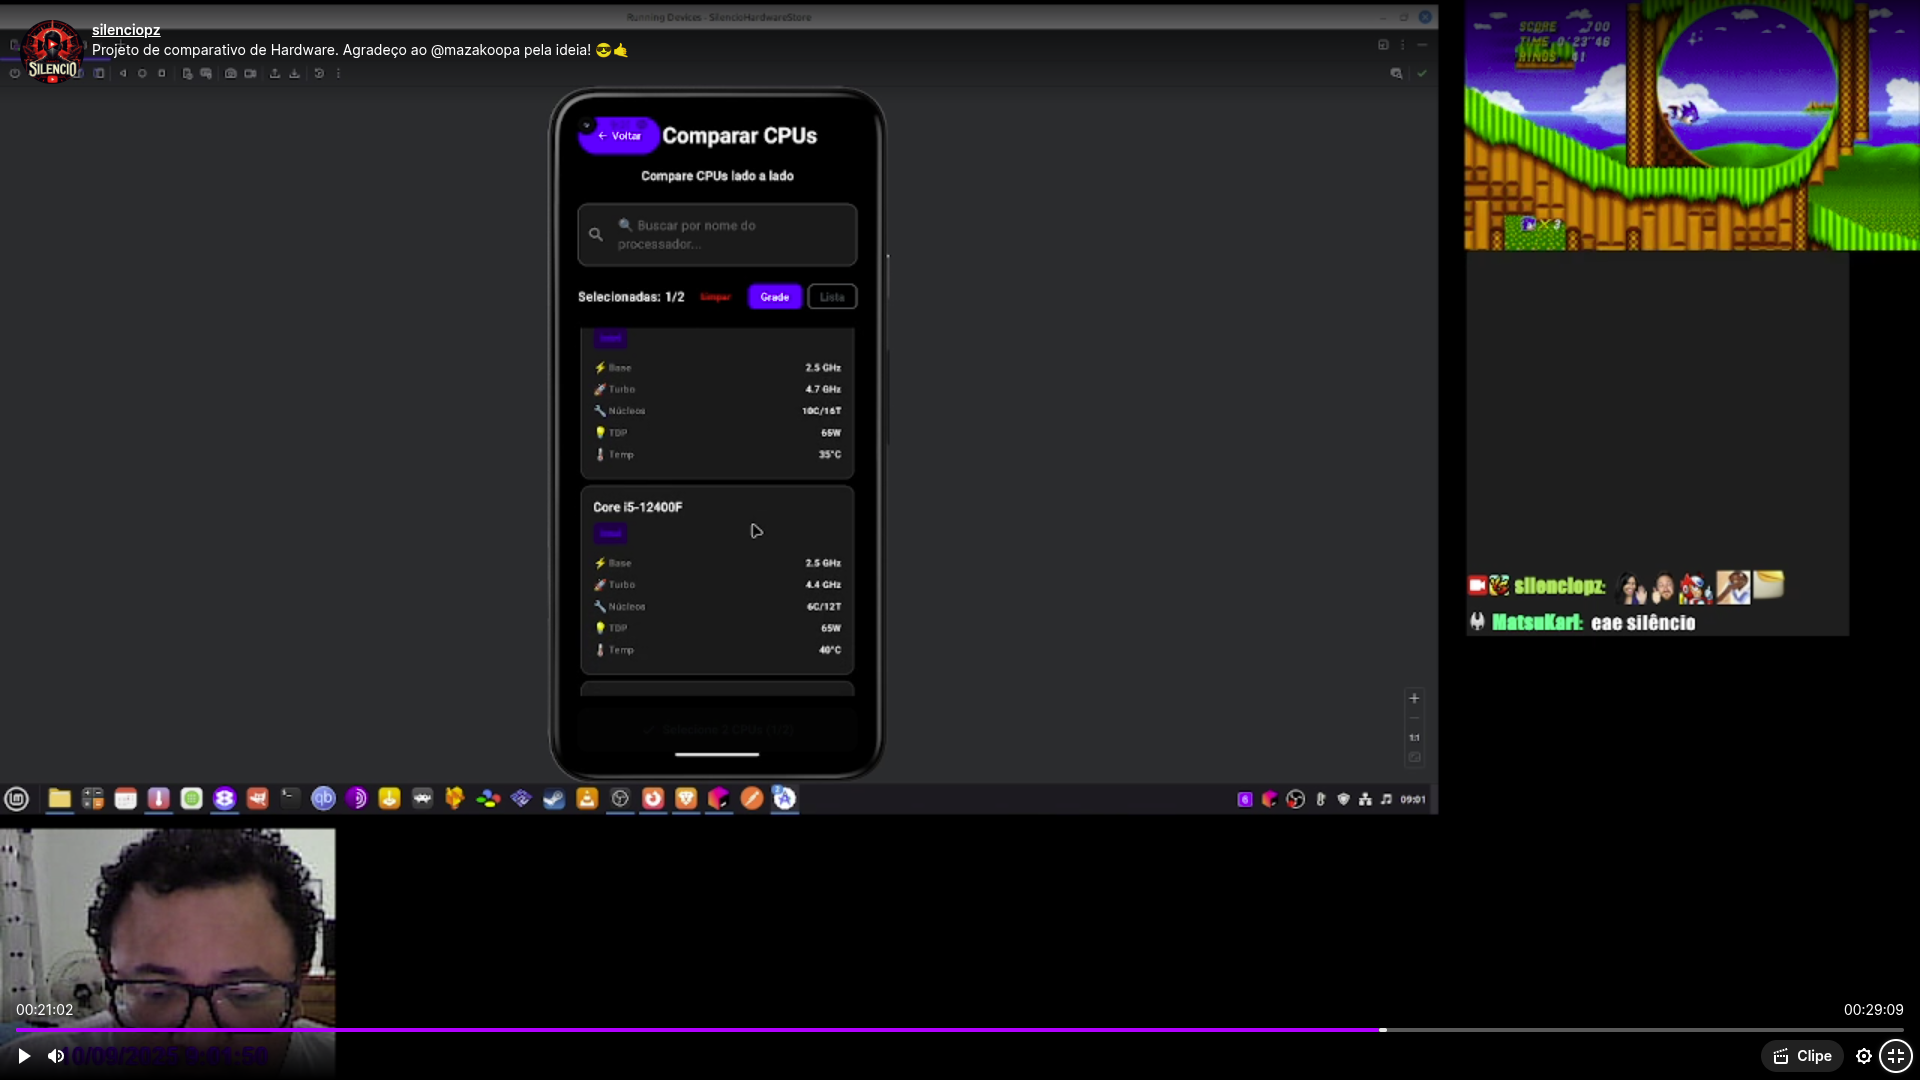Viewport: 1920px width, 1080px height.
Task: Click the video progress bar
Action: 960,1029
